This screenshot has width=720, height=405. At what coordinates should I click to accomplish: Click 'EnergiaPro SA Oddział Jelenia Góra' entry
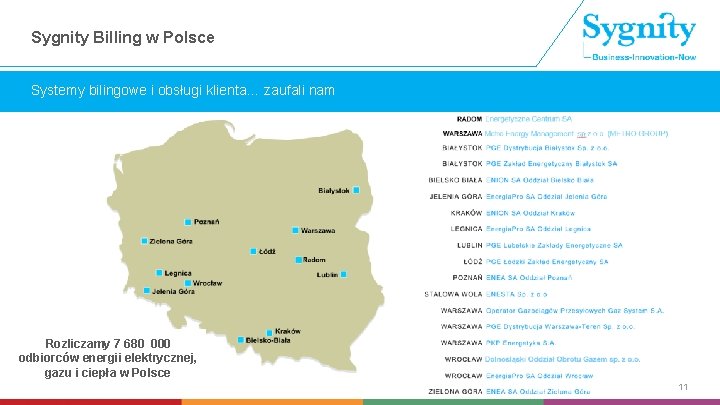(x=546, y=197)
